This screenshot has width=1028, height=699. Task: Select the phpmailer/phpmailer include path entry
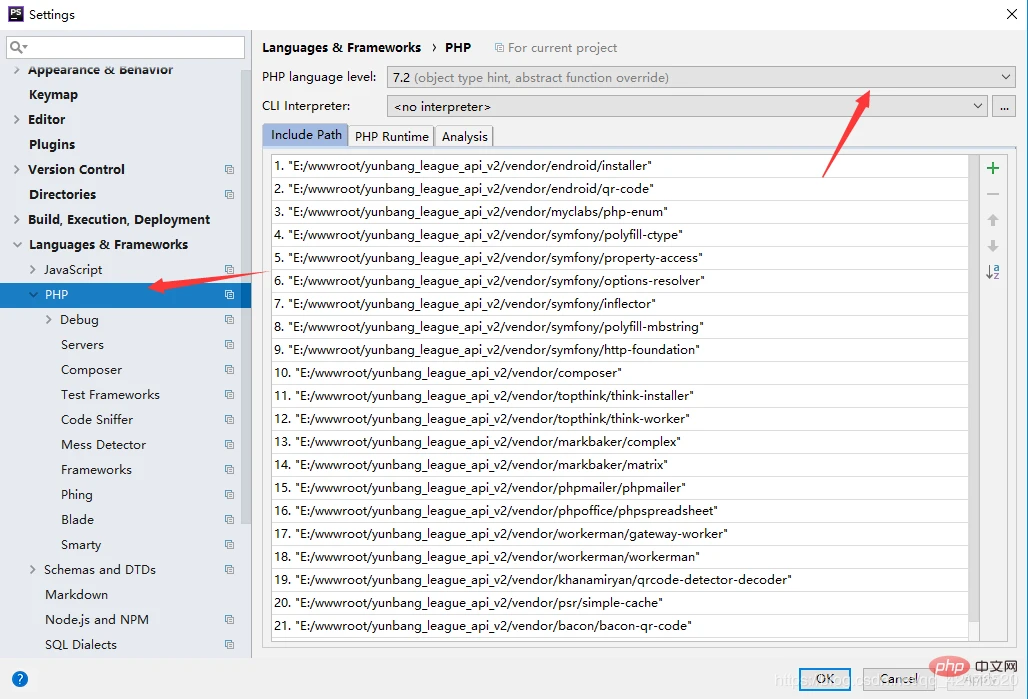pos(490,488)
